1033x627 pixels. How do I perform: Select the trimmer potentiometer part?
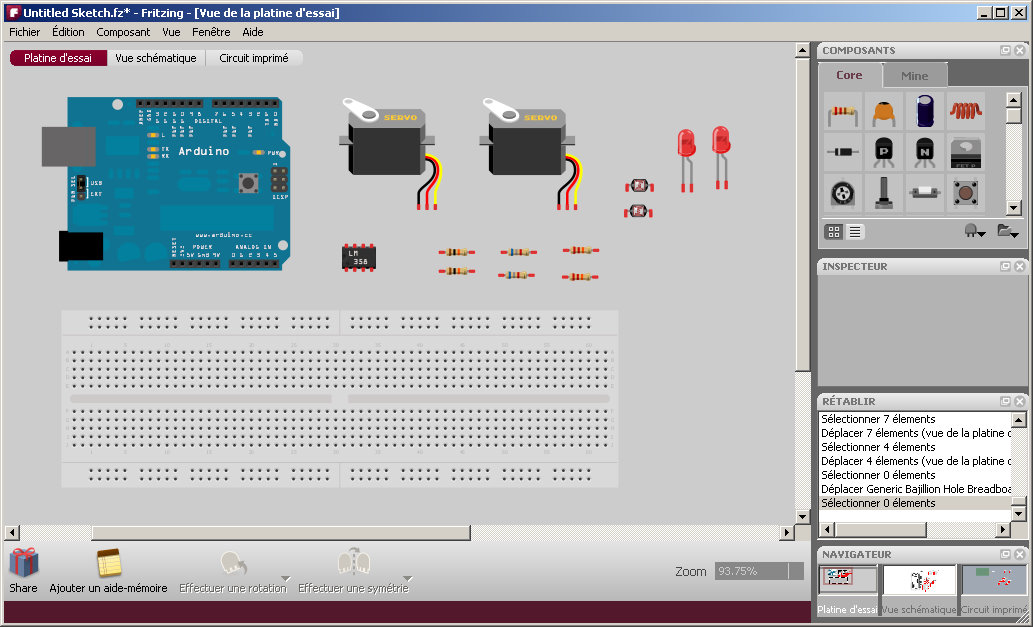[x=843, y=193]
